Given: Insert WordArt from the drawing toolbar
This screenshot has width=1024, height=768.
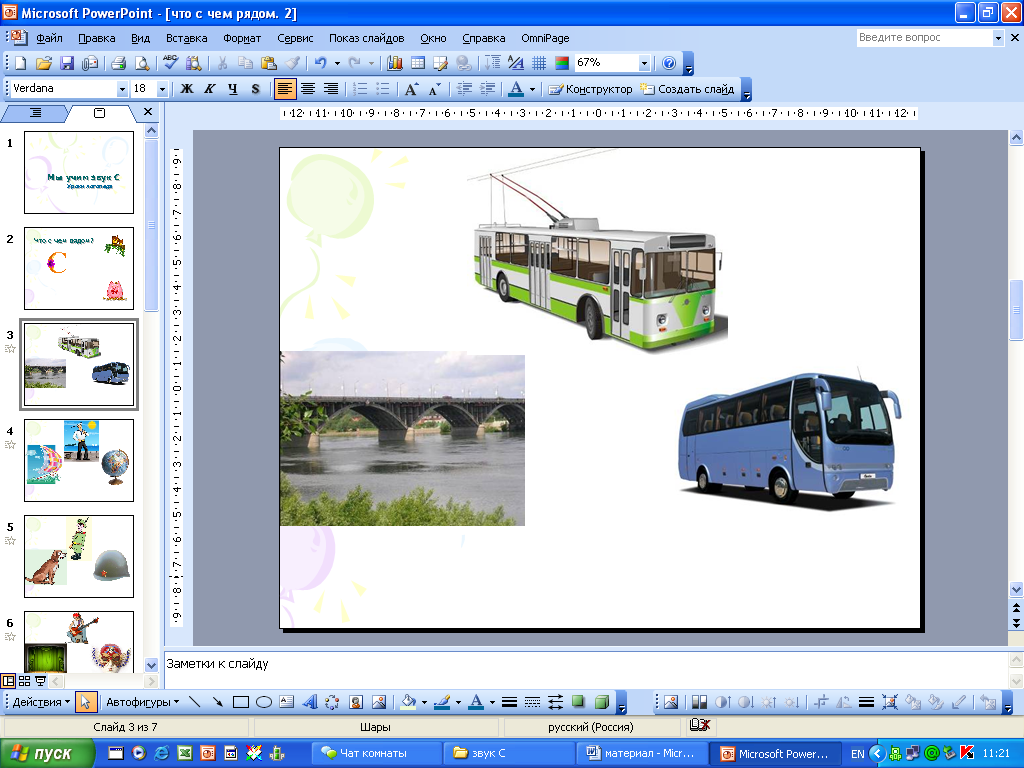Looking at the screenshot, I should pos(310,702).
